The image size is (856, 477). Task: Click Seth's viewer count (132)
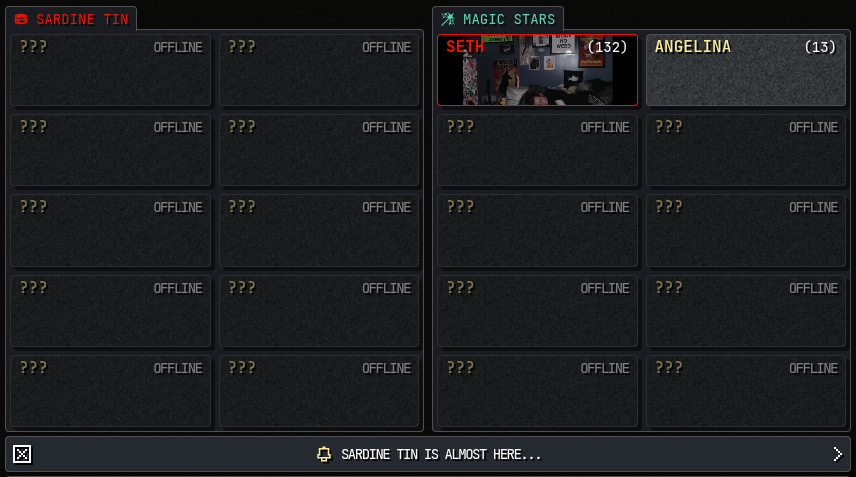pyautogui.click(x=607, y=47)
